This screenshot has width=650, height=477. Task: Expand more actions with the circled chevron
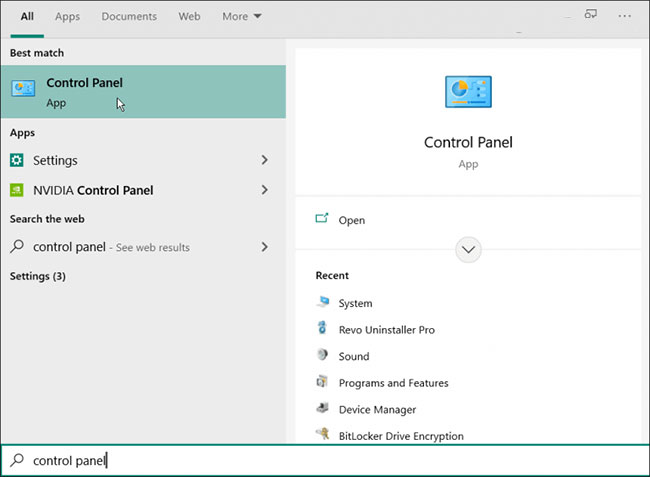tap(468, 249)
